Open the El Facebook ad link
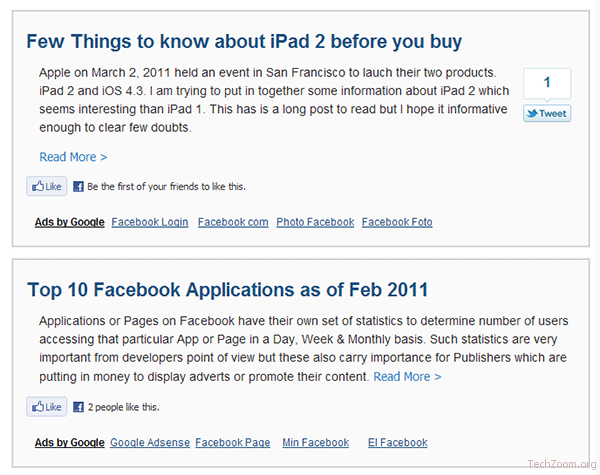The image size is (600, 475). pyautogui.click(x=398, y=442)
